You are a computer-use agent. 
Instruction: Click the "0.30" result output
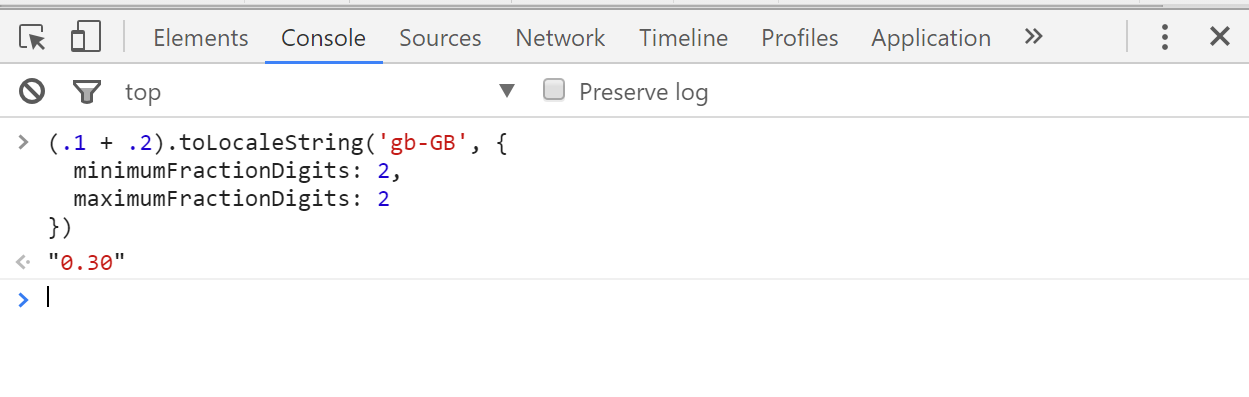click(87, 263)
